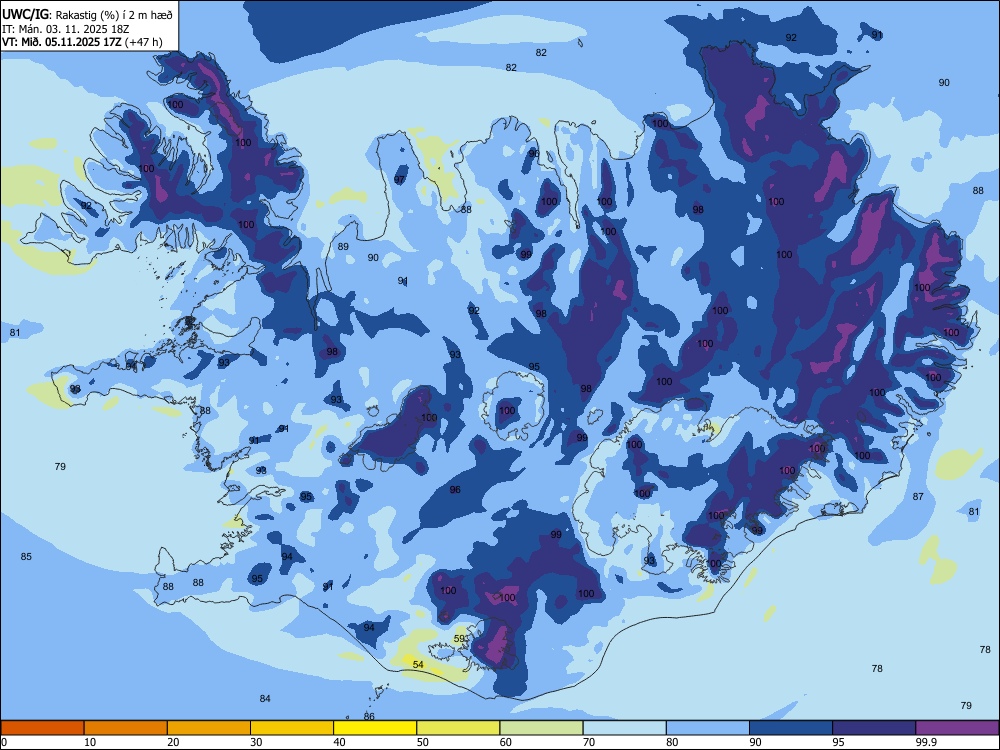The height and width of the screenshot is (750, 1000).
Task: Choose the pale blue 70–80 legend swatch
Action: 624,728
